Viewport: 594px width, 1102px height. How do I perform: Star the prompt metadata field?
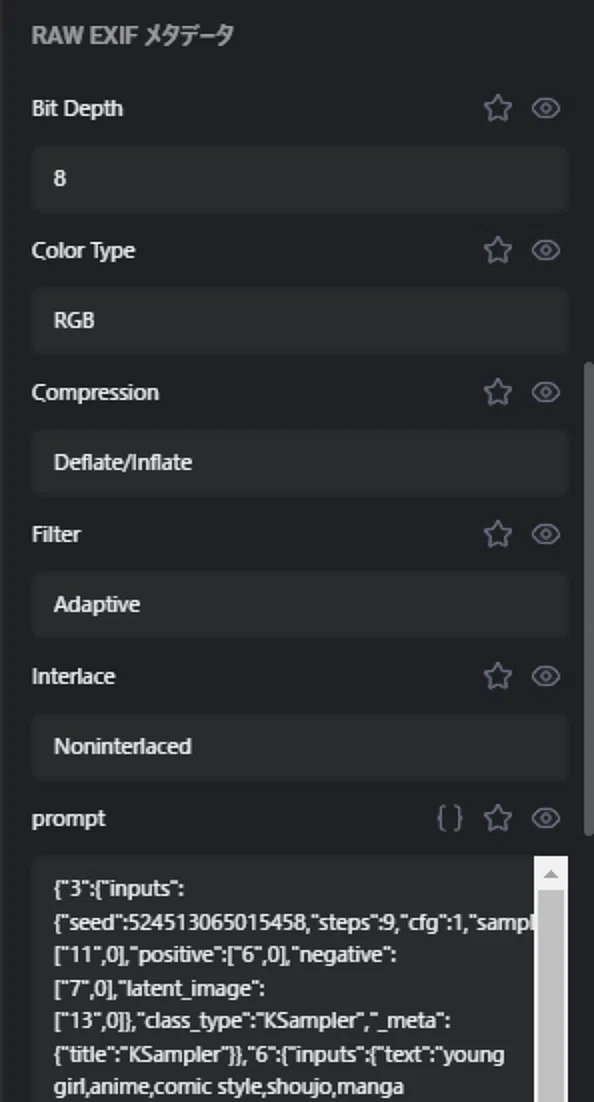pyautogui.click(x=498, y=818)
